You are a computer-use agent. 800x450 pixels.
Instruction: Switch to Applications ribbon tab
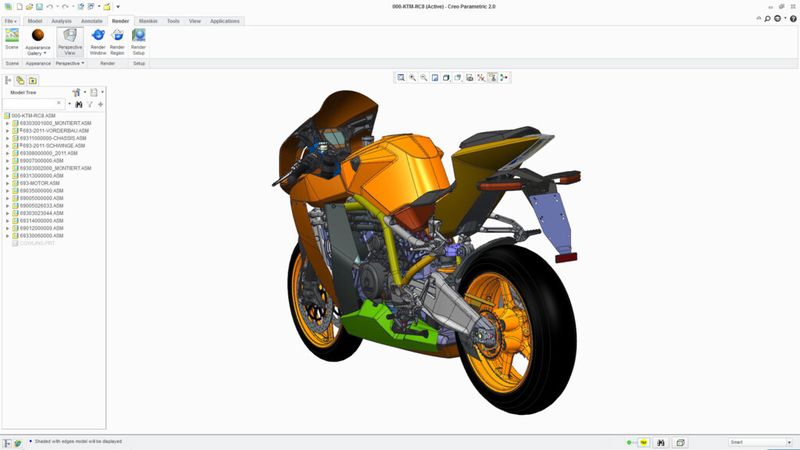click(x=224, y=21)
